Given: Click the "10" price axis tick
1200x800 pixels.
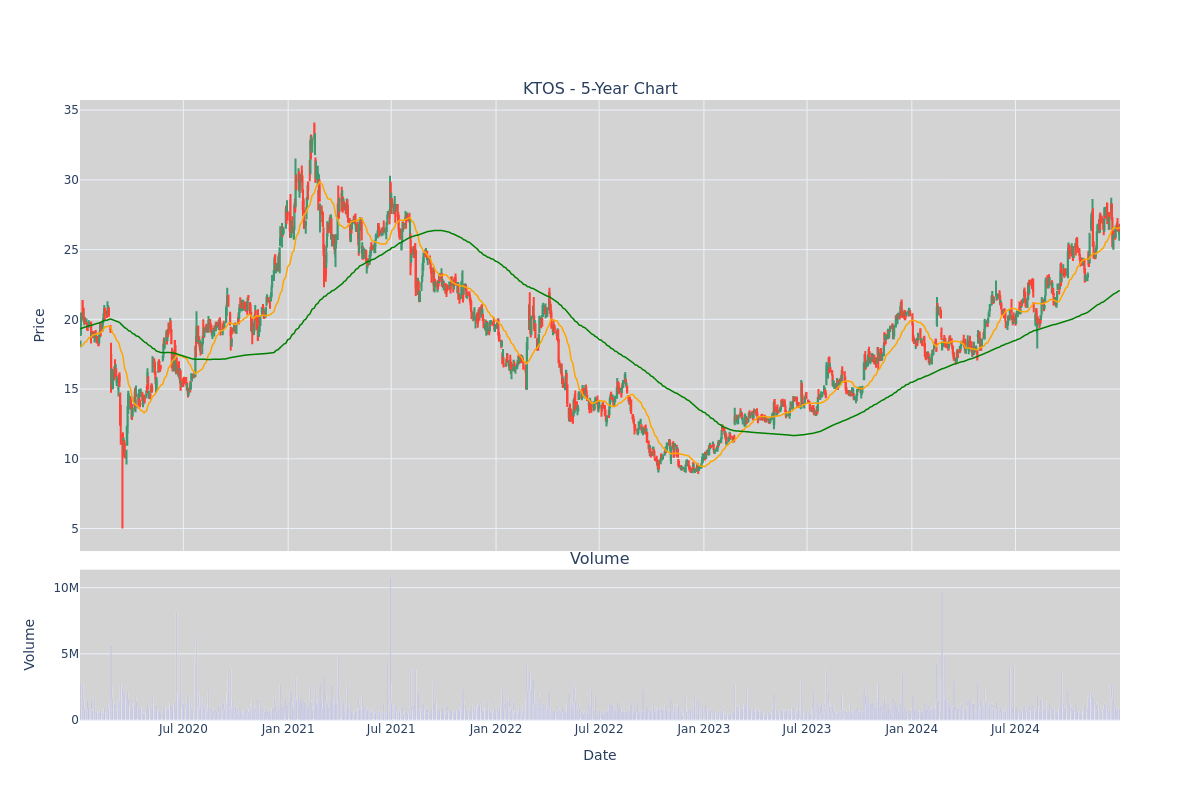Looking at the screenshot, I should point(72,459).
